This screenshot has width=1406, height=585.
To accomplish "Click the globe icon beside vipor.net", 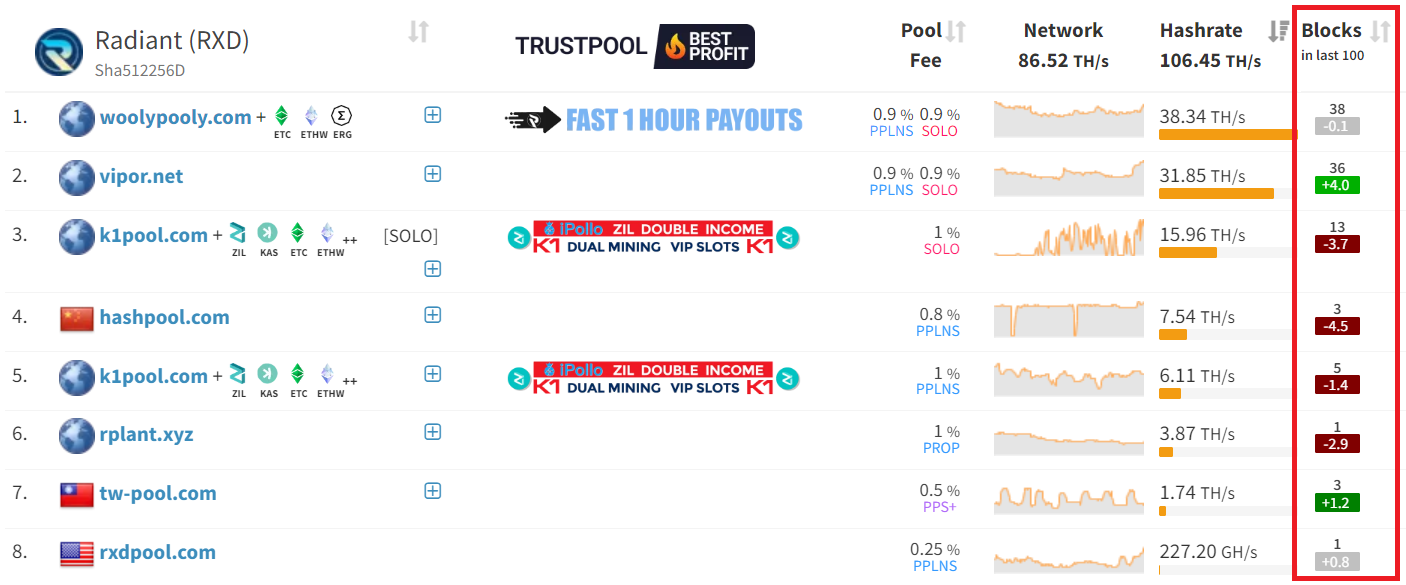I will tap(76, 177).
